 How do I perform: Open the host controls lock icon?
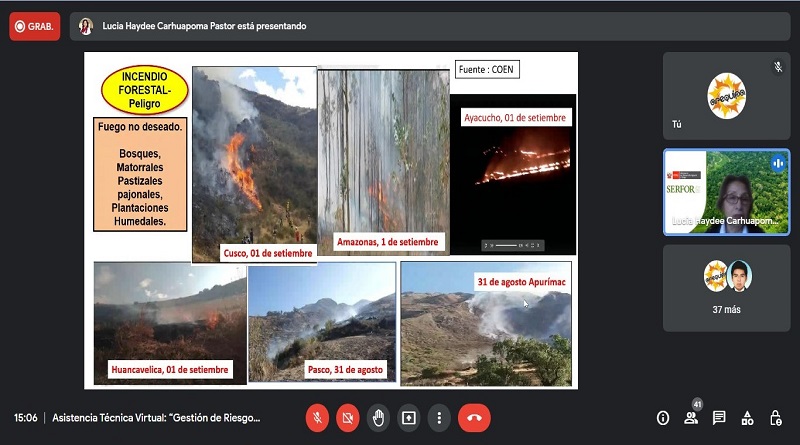point(776,418)
